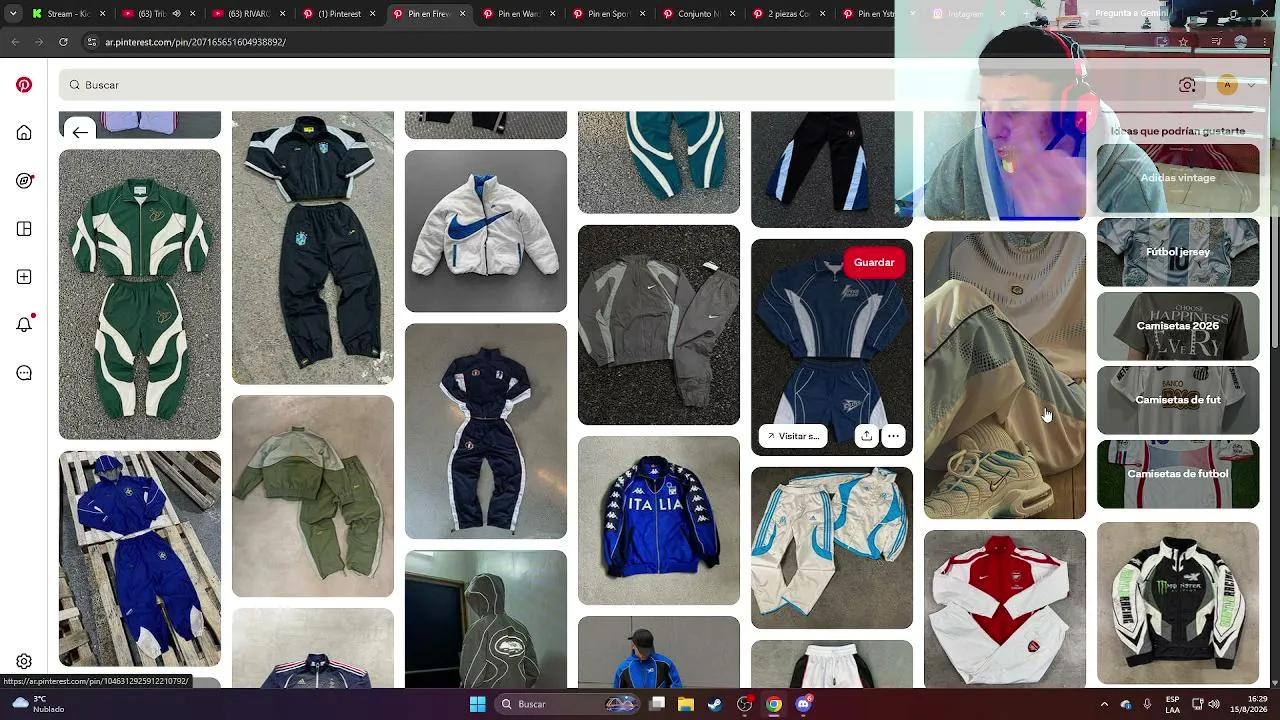Open the Pinterest logo home link

(24, 85)
